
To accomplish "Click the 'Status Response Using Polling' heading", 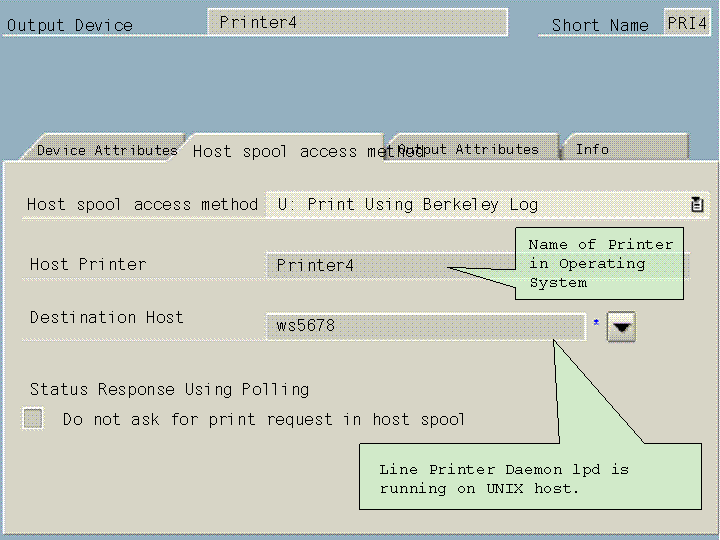I will [x=169, y=389].
